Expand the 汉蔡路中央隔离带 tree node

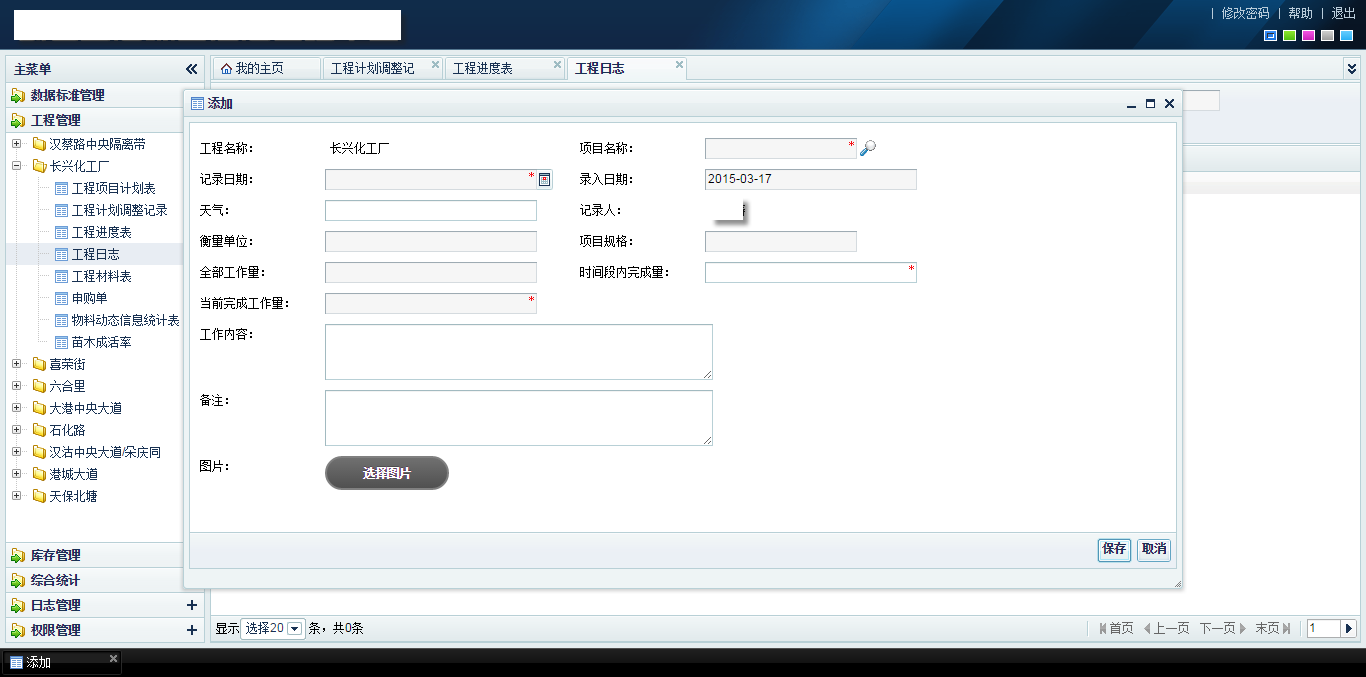click(17, 144)
